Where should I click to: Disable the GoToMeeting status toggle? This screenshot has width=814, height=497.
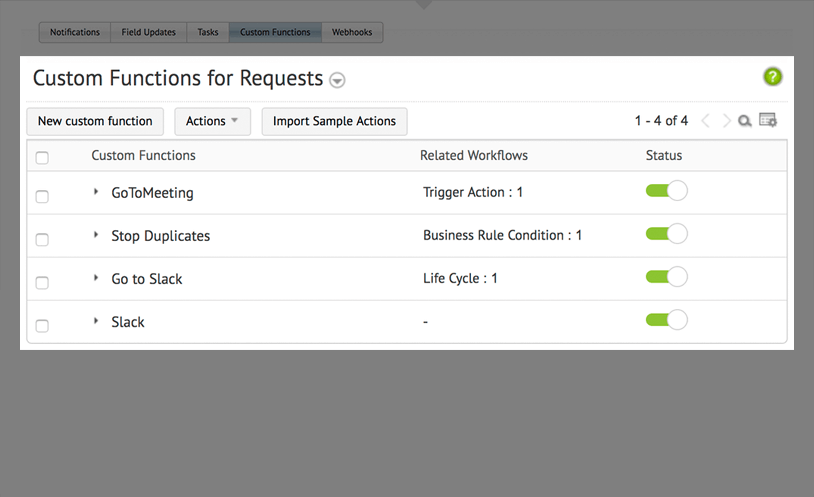666,191
